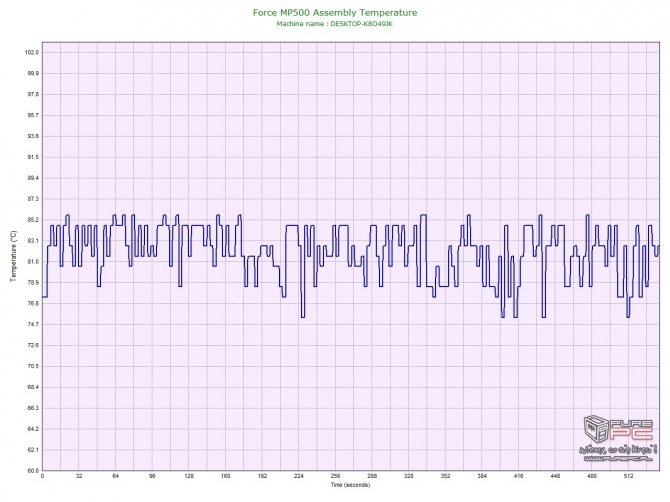Click the Time (seconds) axis title
Viewport: 670px width, 502px height.
click(350, 484)
